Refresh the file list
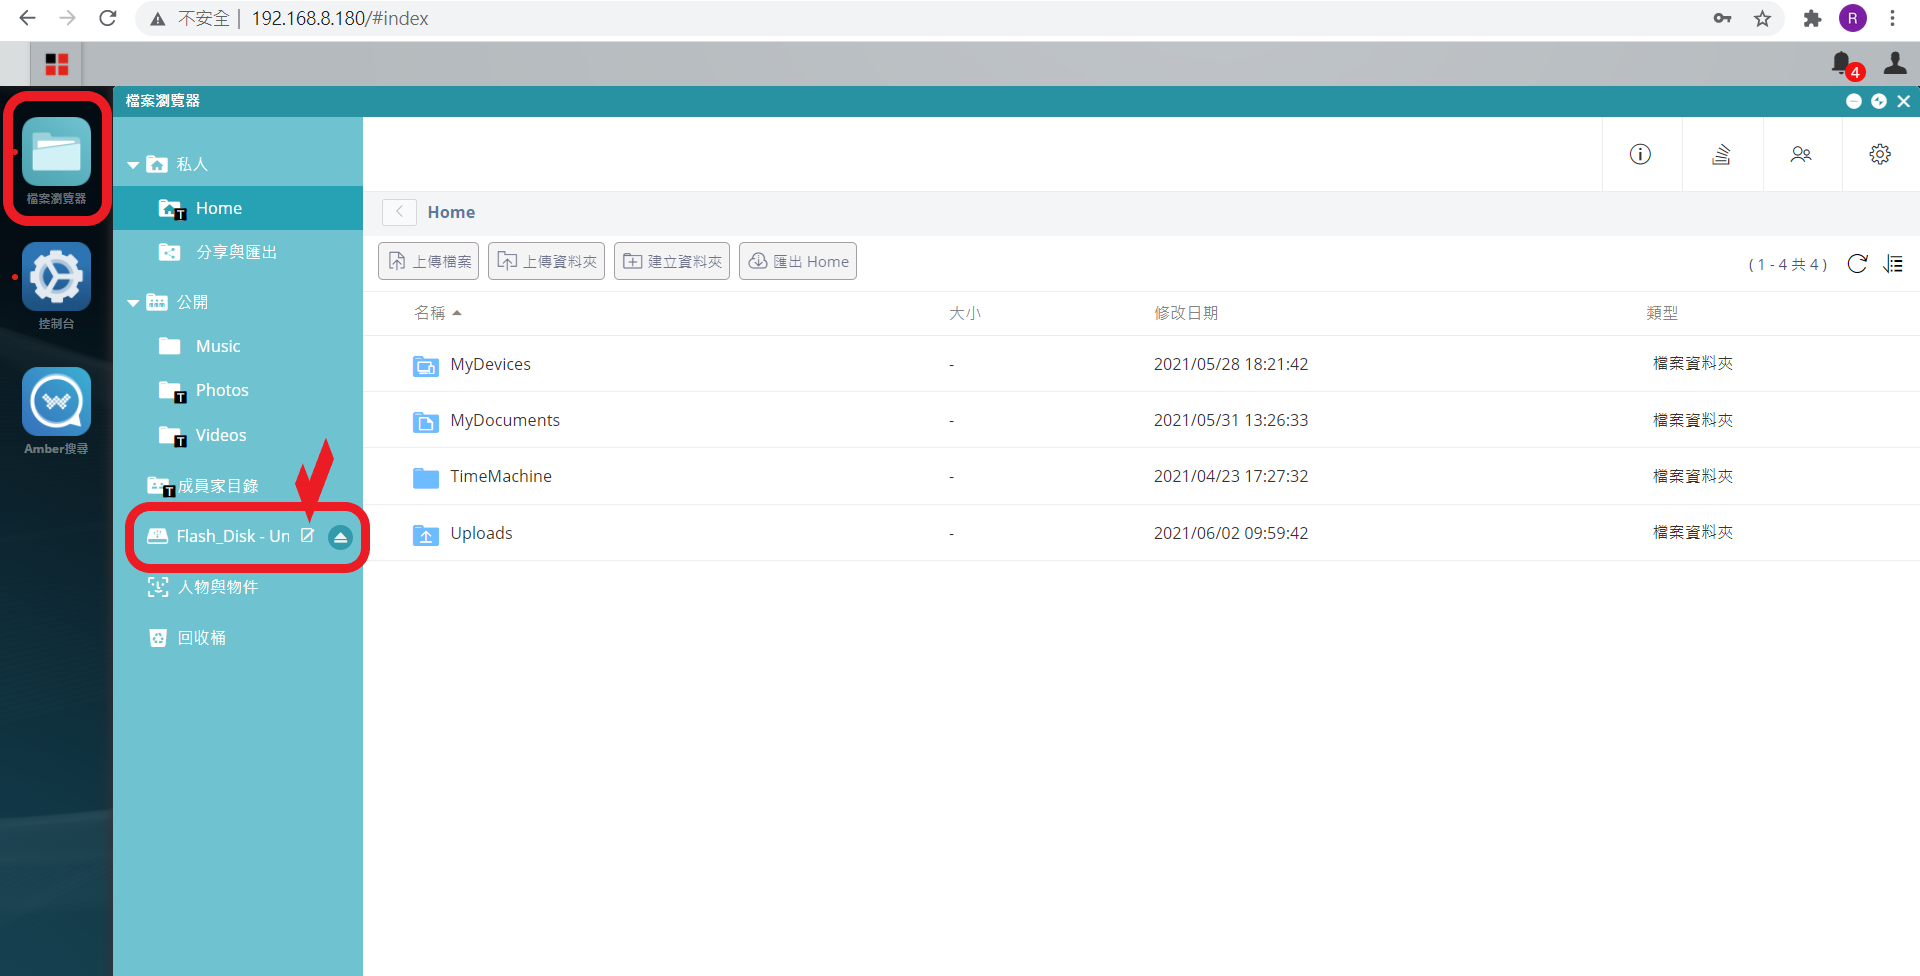The image size is (1920, 976). point(1857,264)
